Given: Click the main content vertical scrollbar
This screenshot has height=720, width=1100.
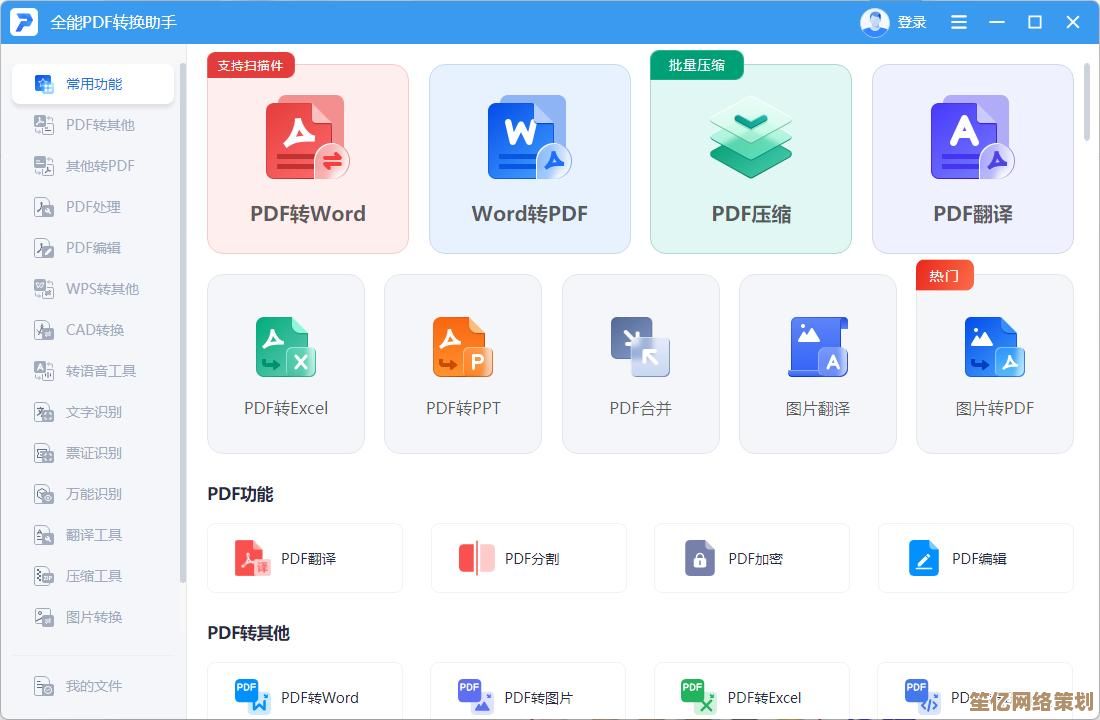Looking at the screenshot, I should (1087, 102).
